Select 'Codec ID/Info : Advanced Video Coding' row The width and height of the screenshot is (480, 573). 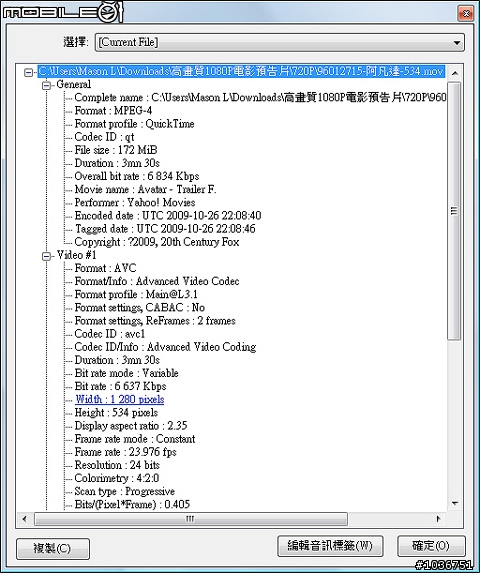coord(165,347)
